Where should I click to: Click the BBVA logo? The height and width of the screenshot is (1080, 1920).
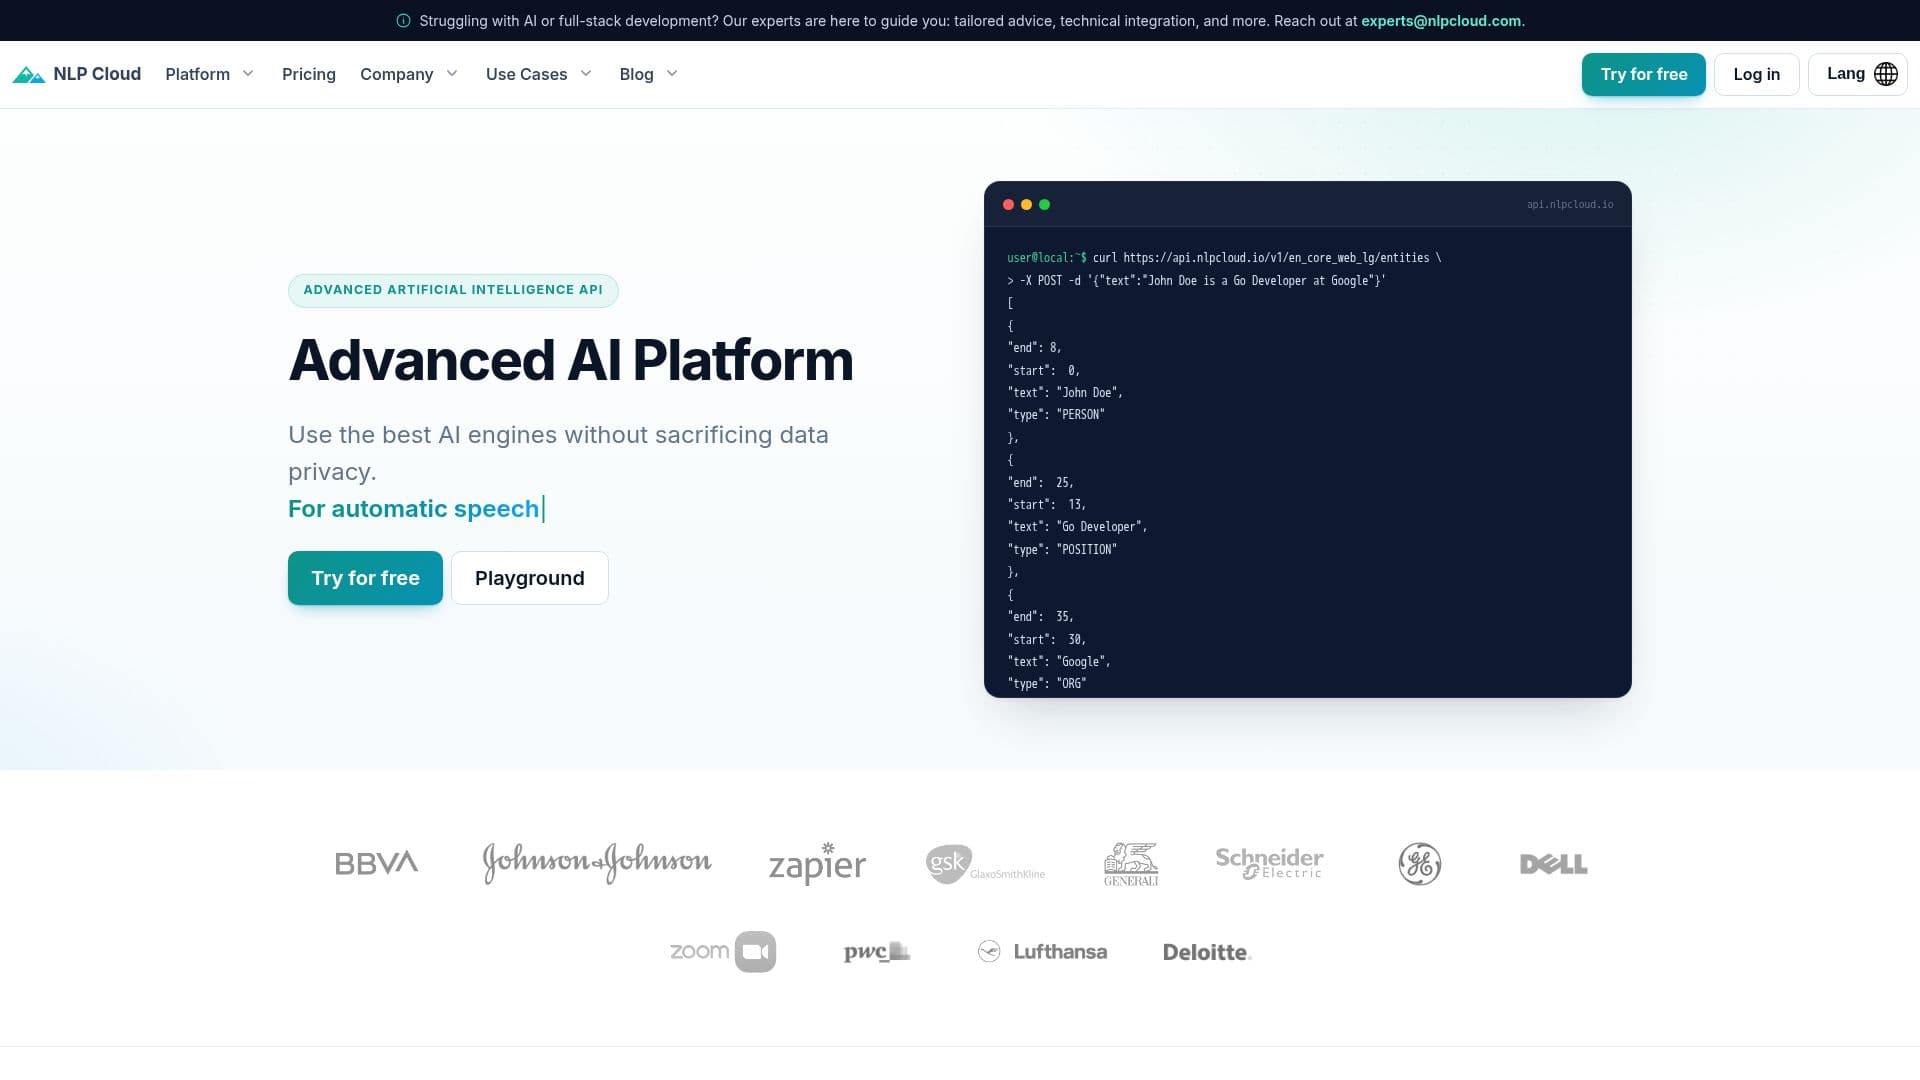coord(376,863)
